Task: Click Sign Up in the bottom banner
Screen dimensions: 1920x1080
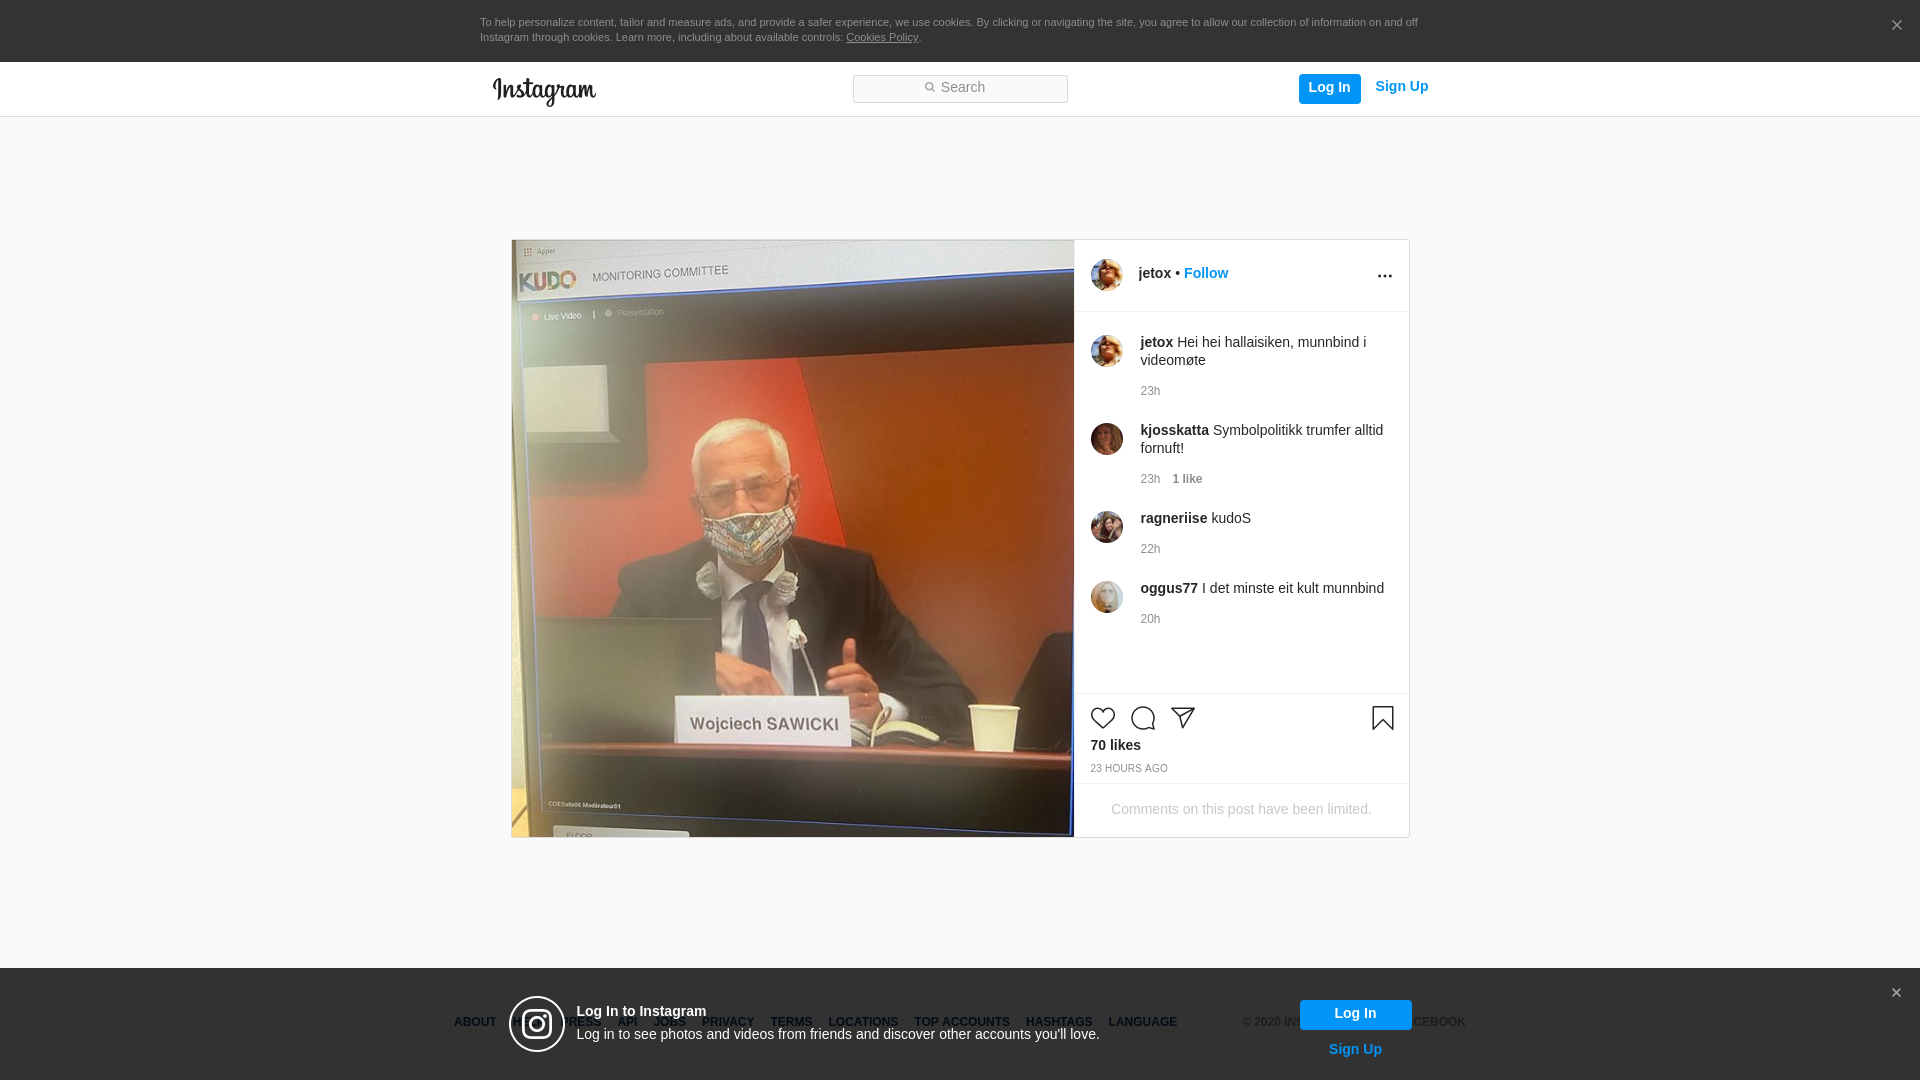Action: (x=1355, y=1049)
